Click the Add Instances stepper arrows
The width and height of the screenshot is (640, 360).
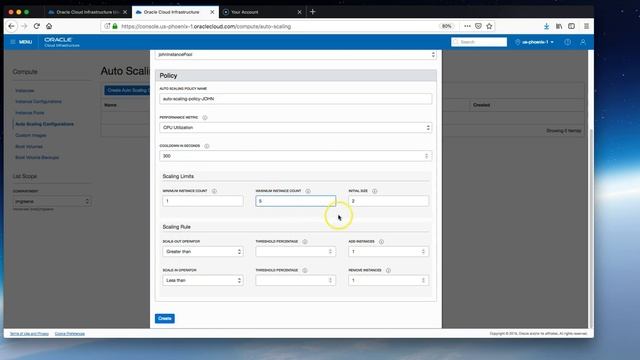pos(423,252)
